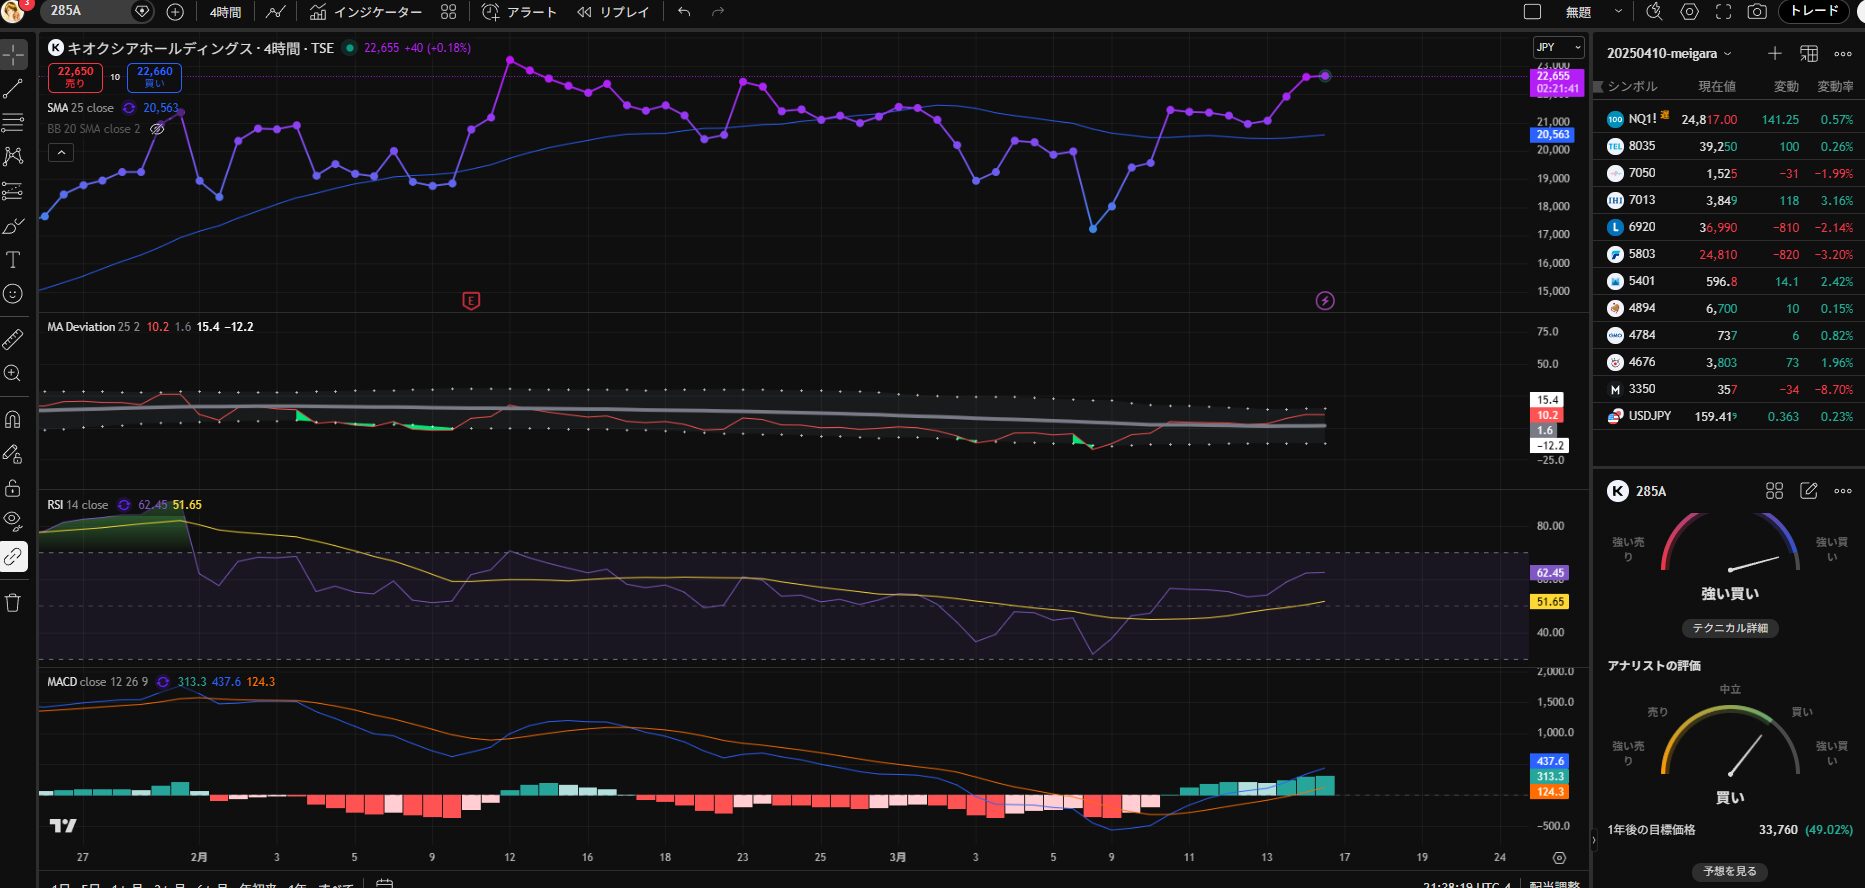
Task: Take a chart snapshot with camera icon
Action: [1756, 12]
